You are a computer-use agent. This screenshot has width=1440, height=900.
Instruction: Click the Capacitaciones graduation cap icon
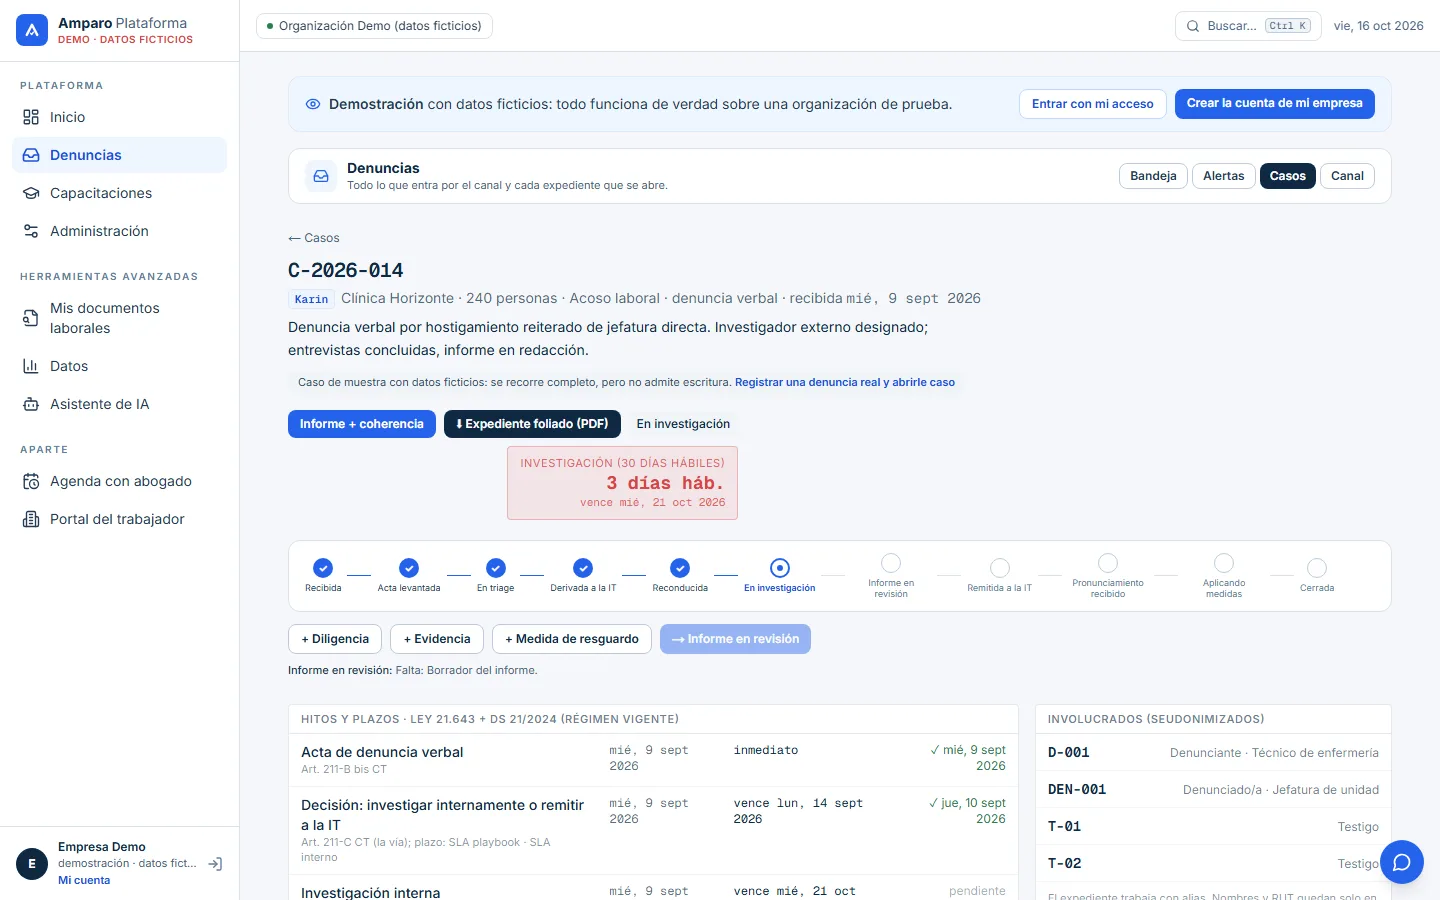pyautogui.click(x=31, y=193)
